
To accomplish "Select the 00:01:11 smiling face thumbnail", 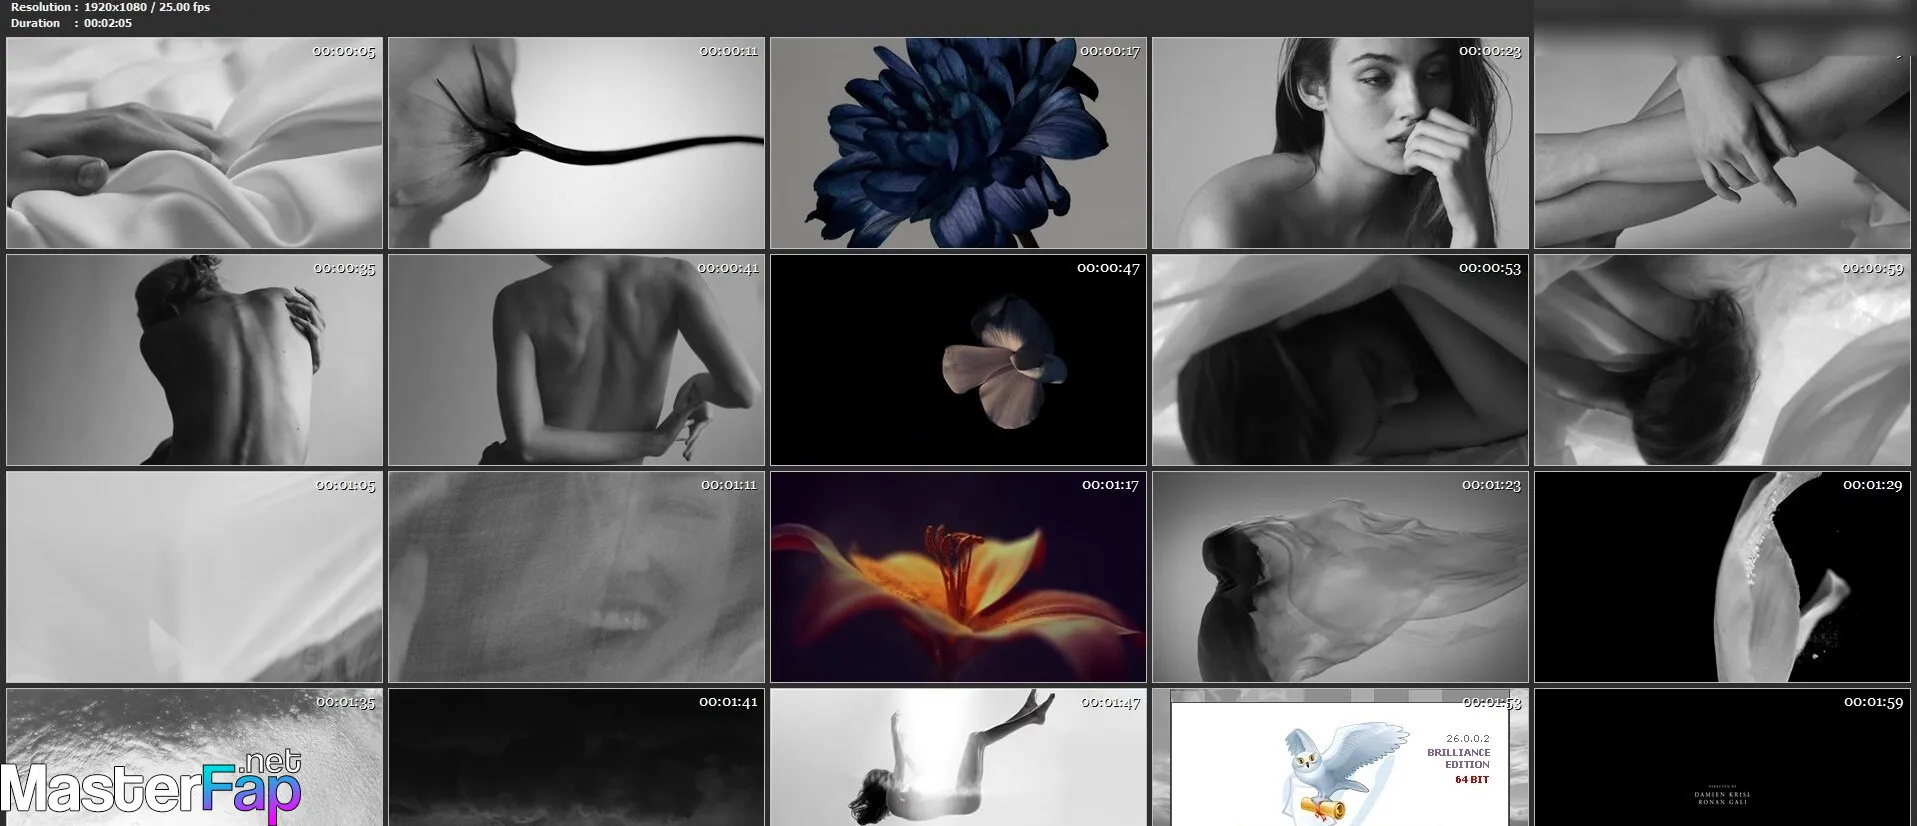I will pyautogui.click(x=576, y=577).
